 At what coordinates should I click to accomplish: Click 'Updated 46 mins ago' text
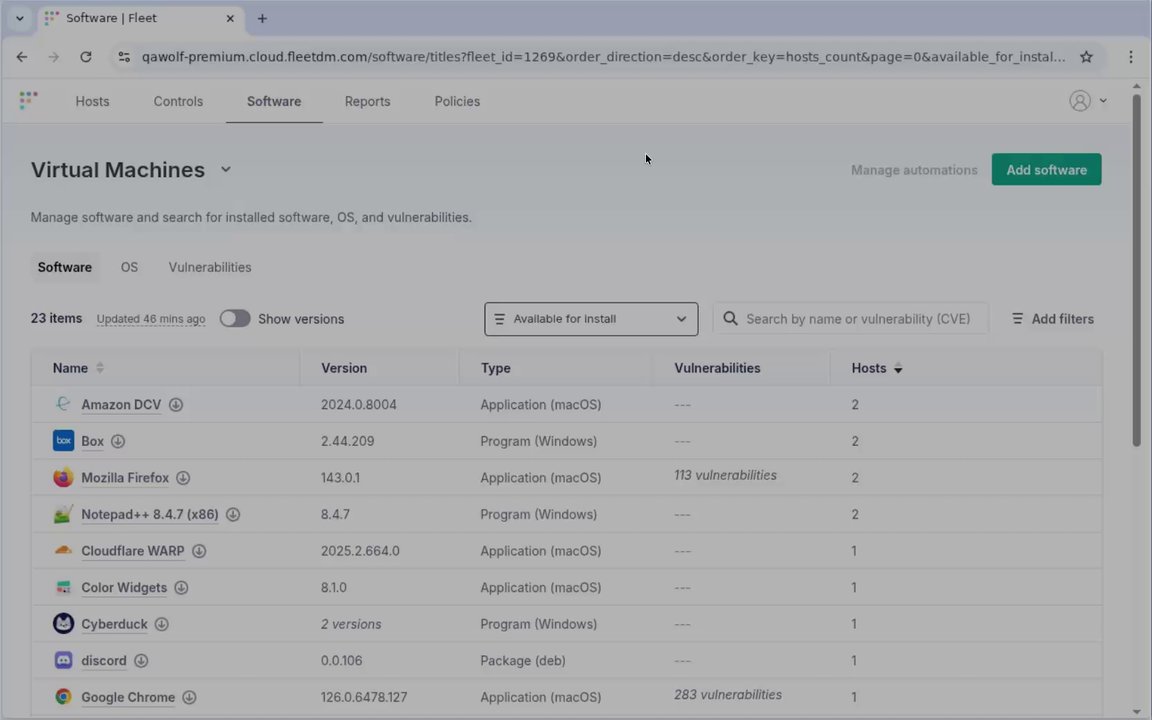[151, 319]
